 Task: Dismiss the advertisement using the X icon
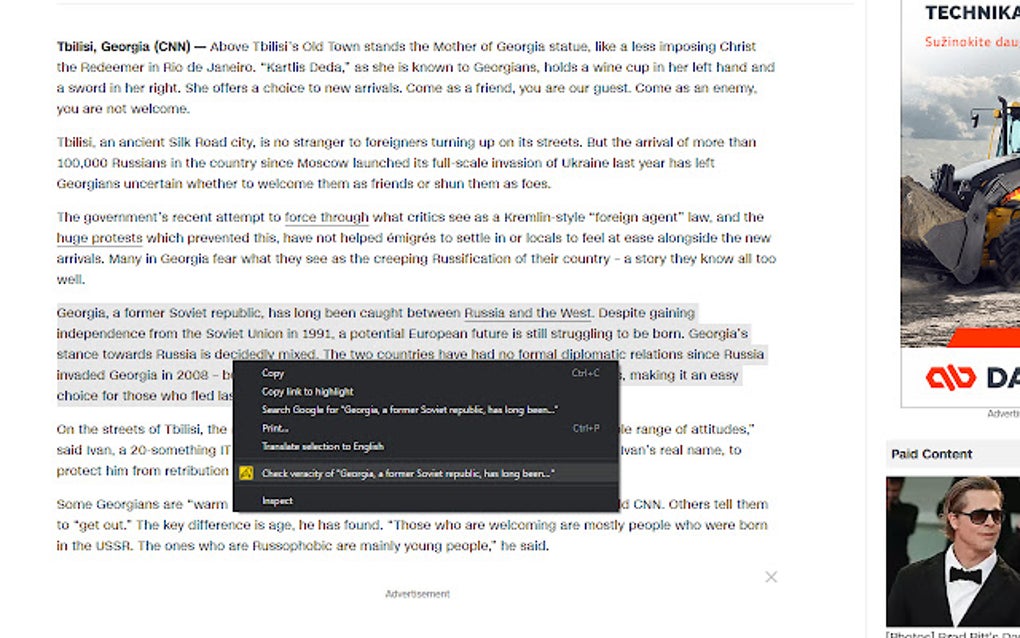[771, 577]
